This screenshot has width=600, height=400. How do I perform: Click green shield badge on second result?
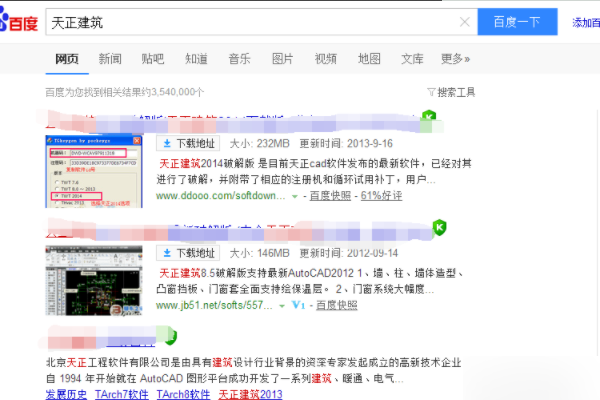[440, 227]
